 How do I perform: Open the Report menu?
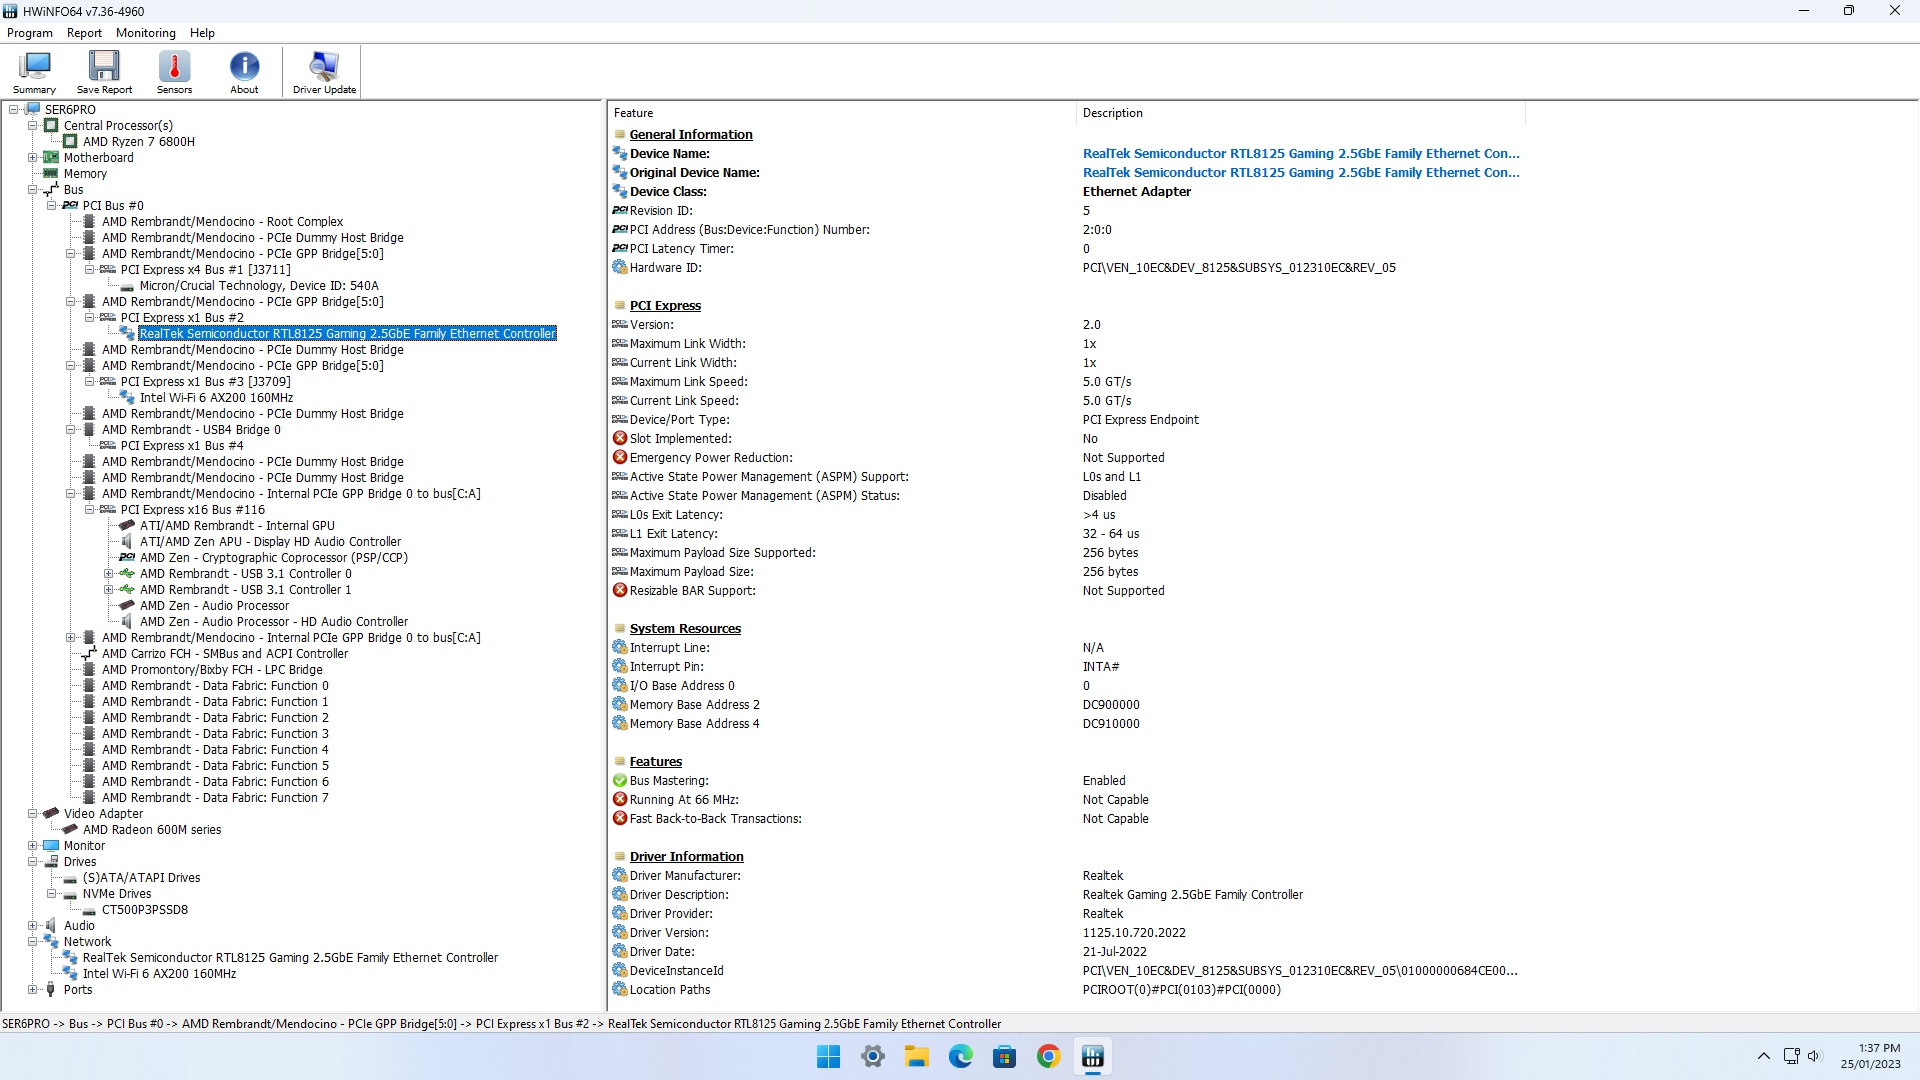pyautogui.click(x=84, y=33)
